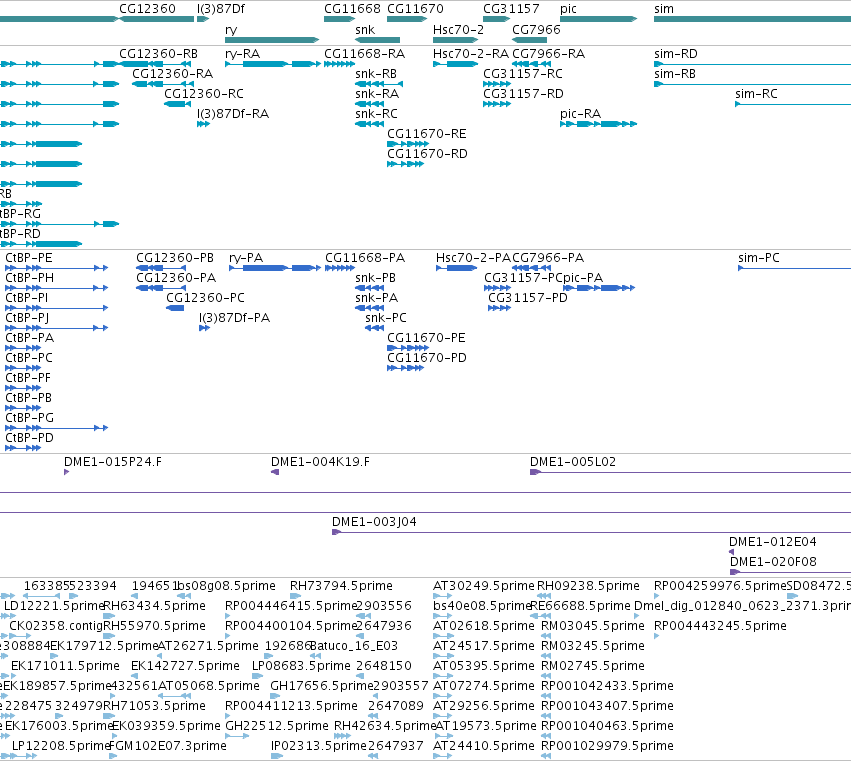The image size is (851, 761).
Task: Click the CG12360-RC transcript label
Action: point(204,94)
